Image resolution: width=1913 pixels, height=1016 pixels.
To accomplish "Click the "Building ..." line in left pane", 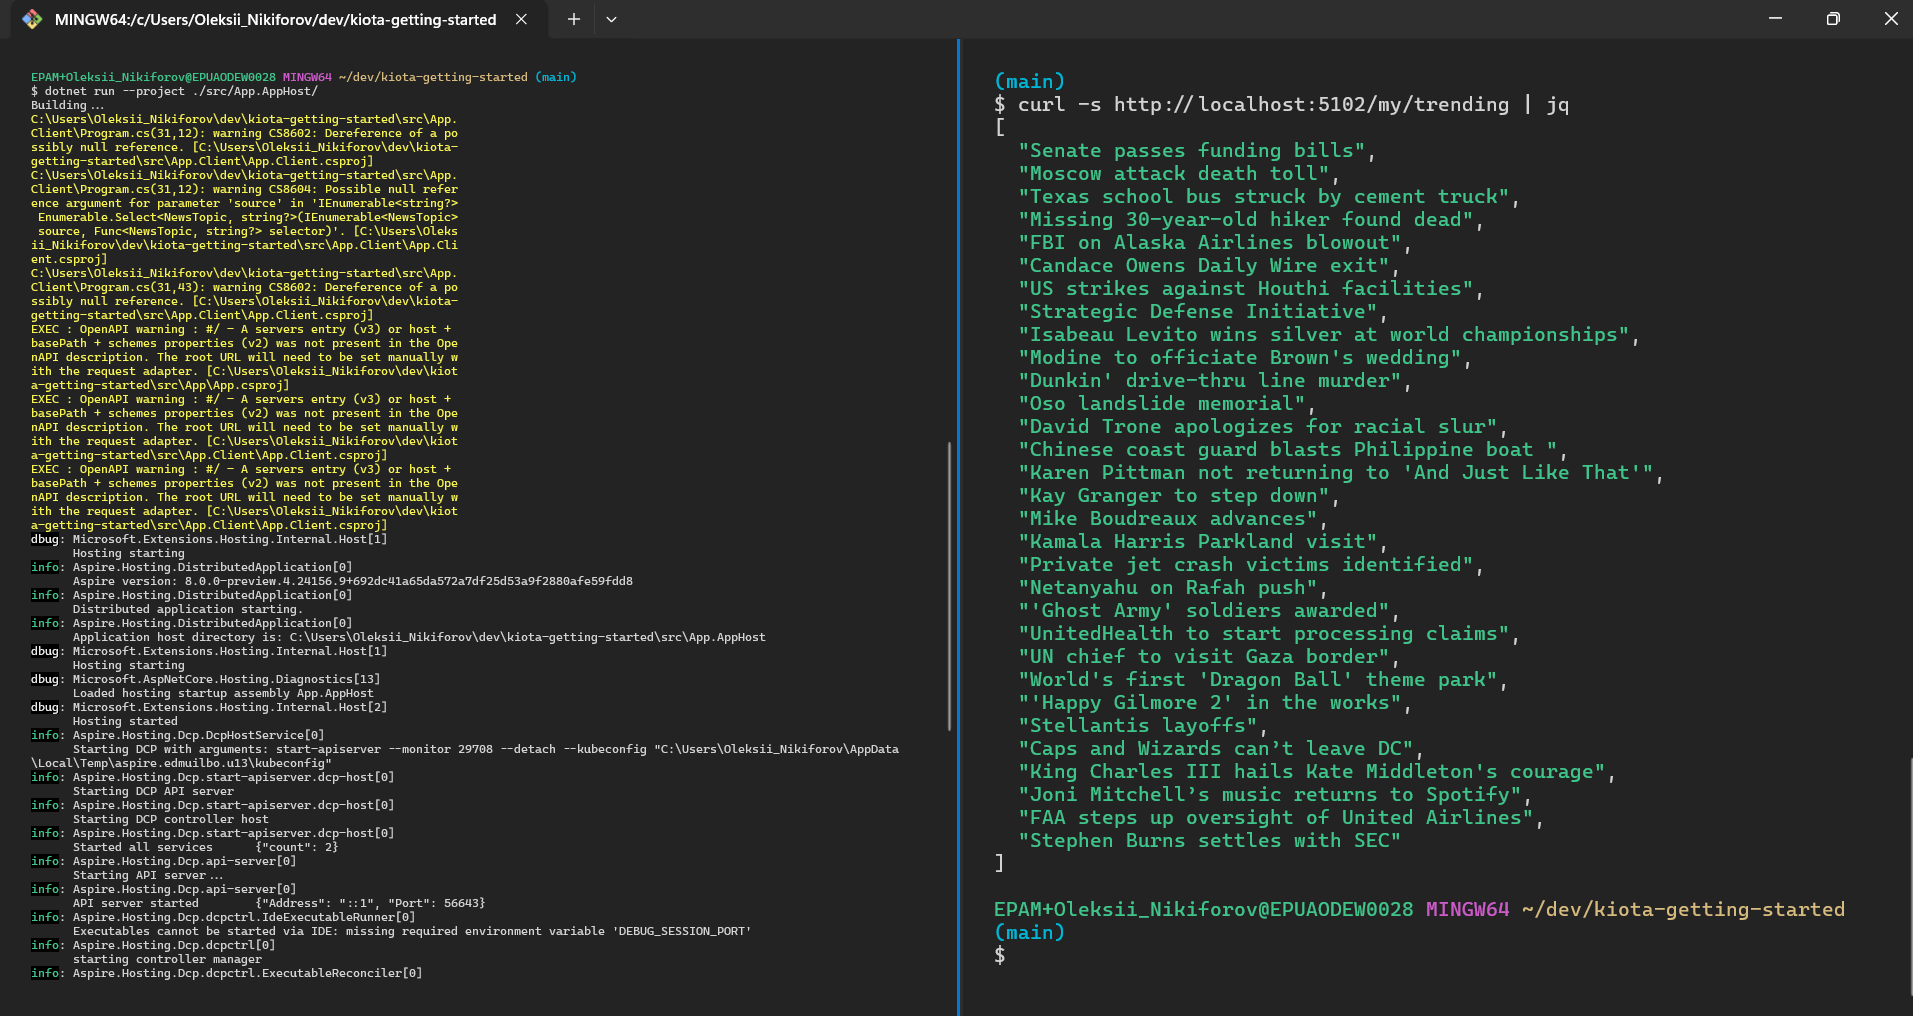I will tap(67, 105).
